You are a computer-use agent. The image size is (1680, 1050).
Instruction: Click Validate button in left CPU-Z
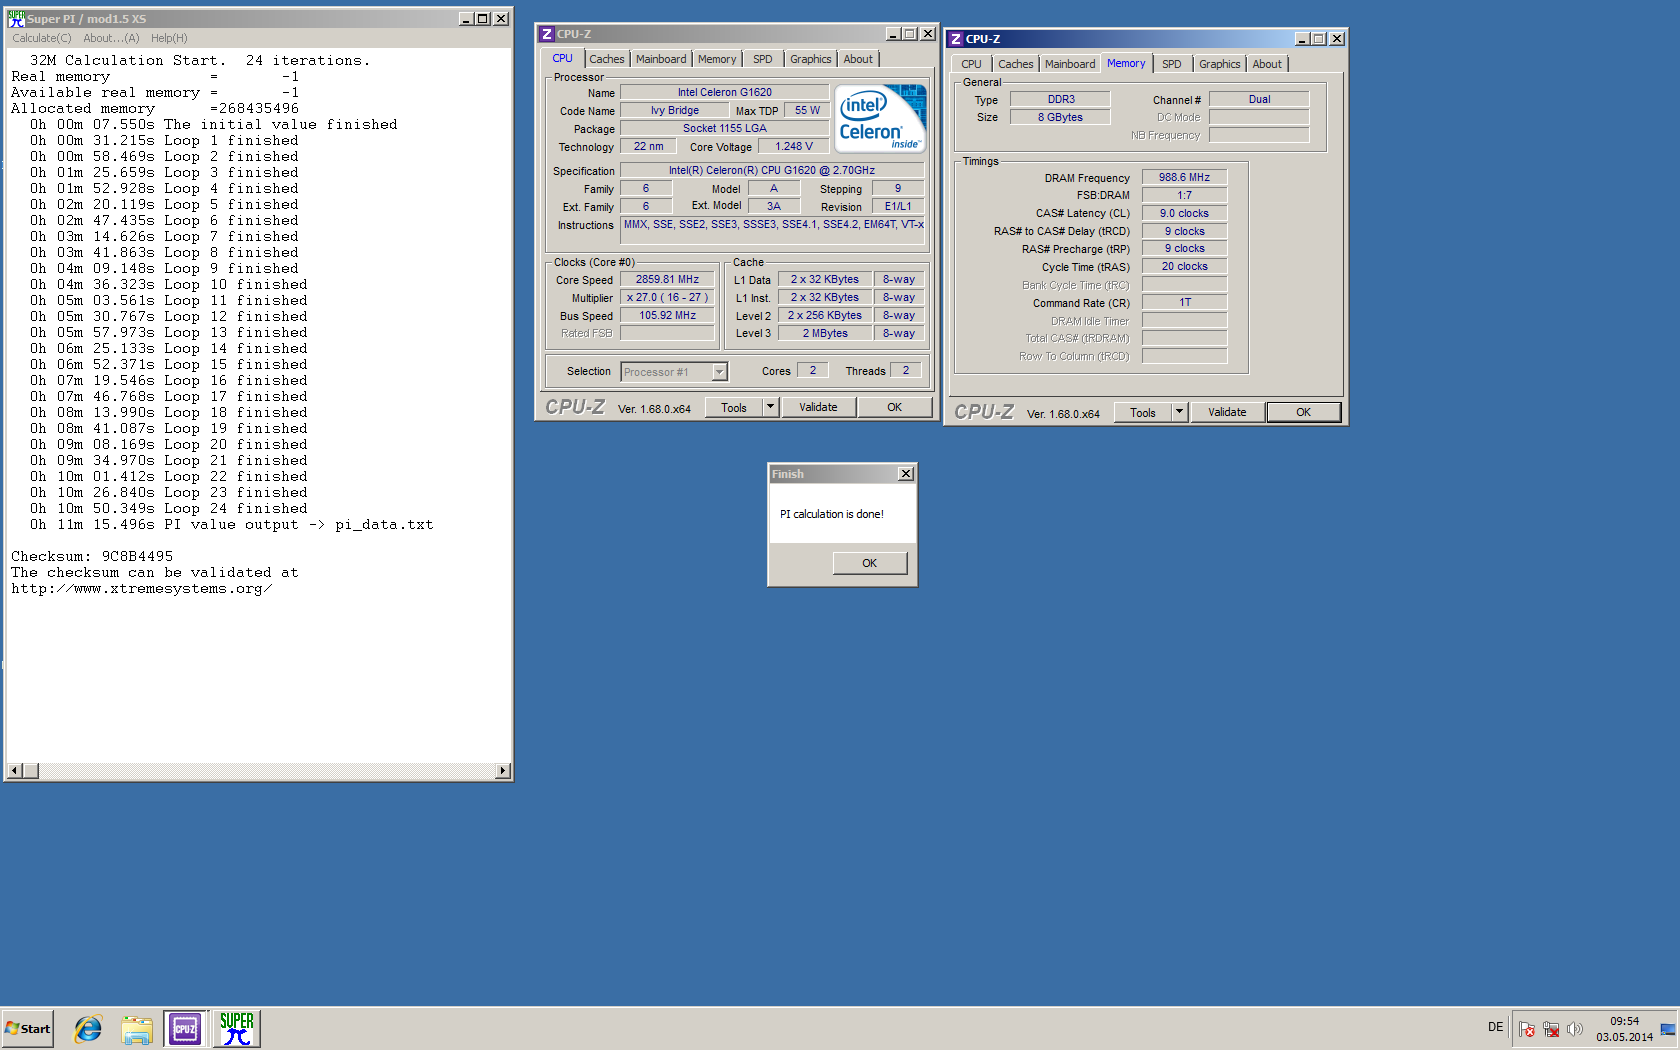coord(818,407)
